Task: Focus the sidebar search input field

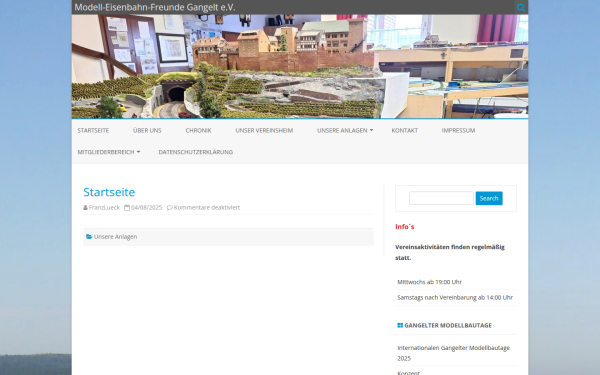Action: tap(441, 198)
